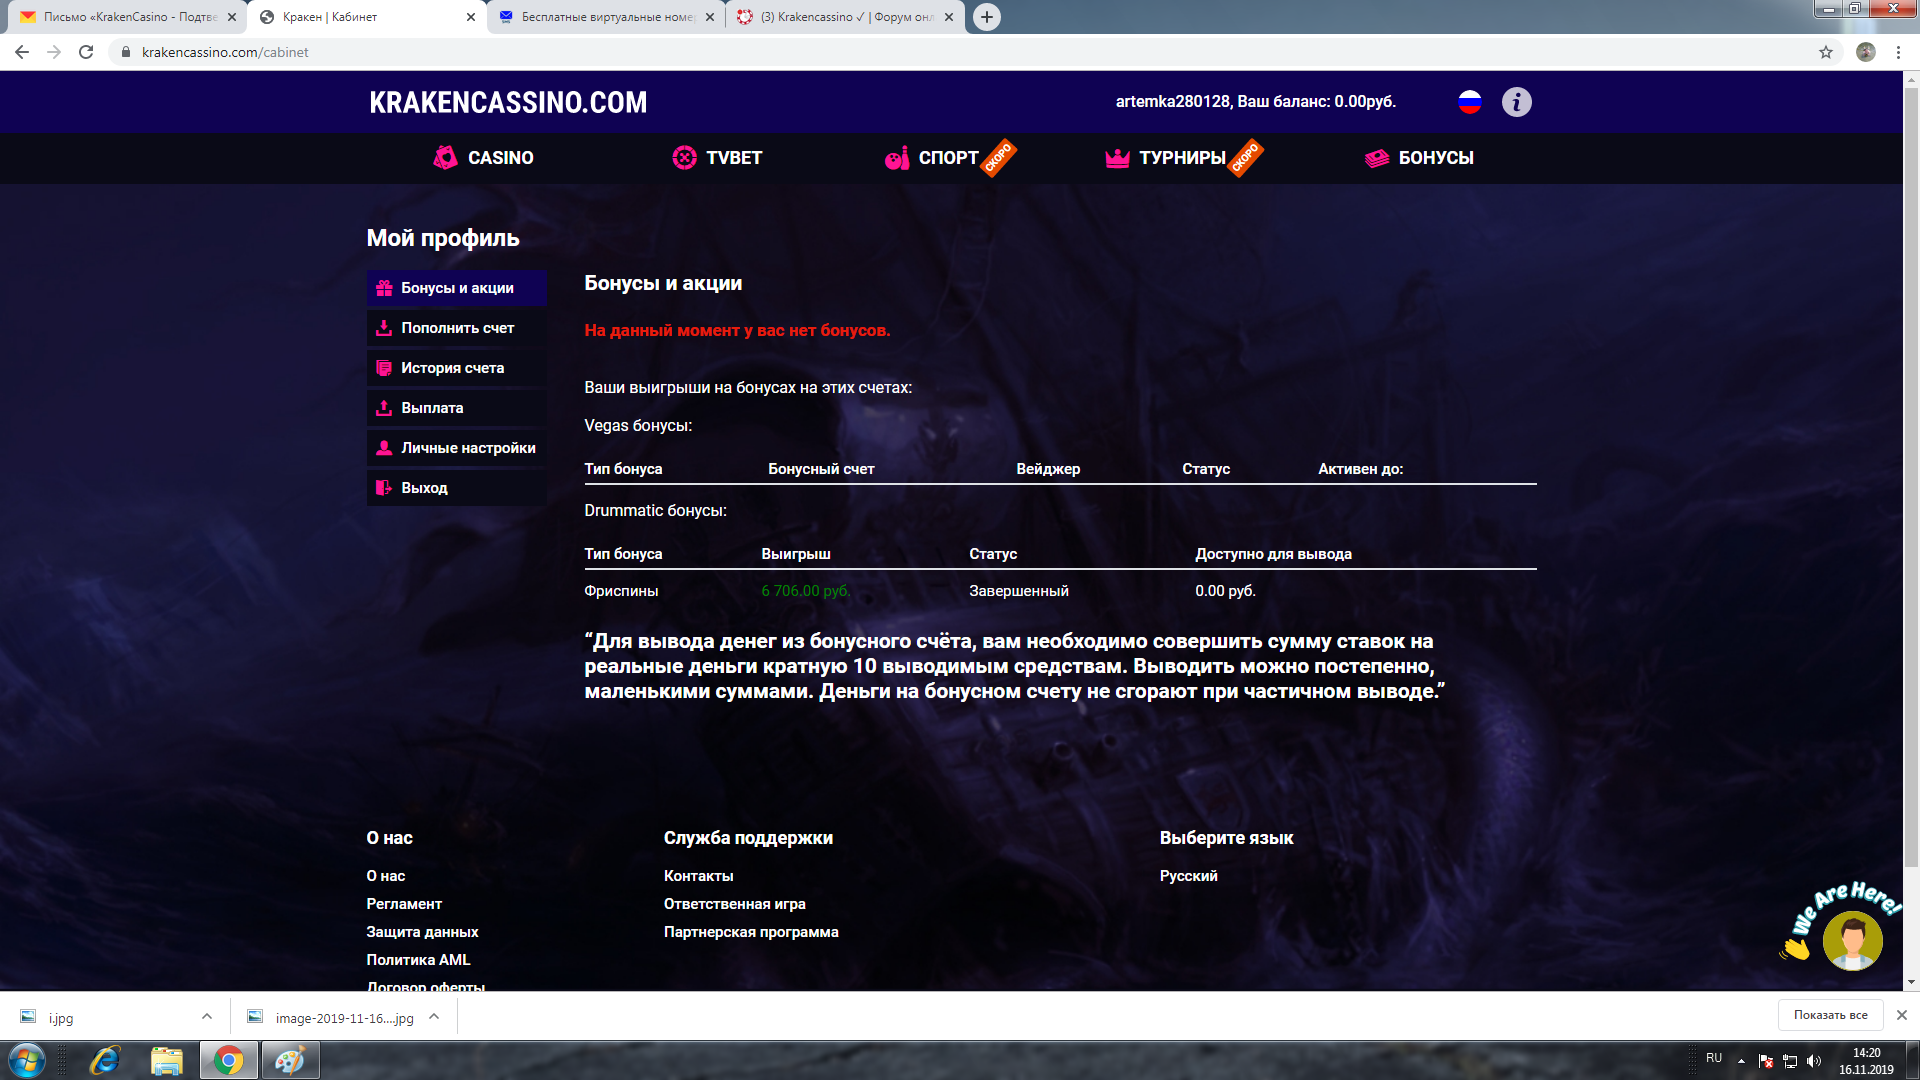Click Выплата in profile sidebar
This screenshot has height=1080, width=1920.
click(432, 408)
